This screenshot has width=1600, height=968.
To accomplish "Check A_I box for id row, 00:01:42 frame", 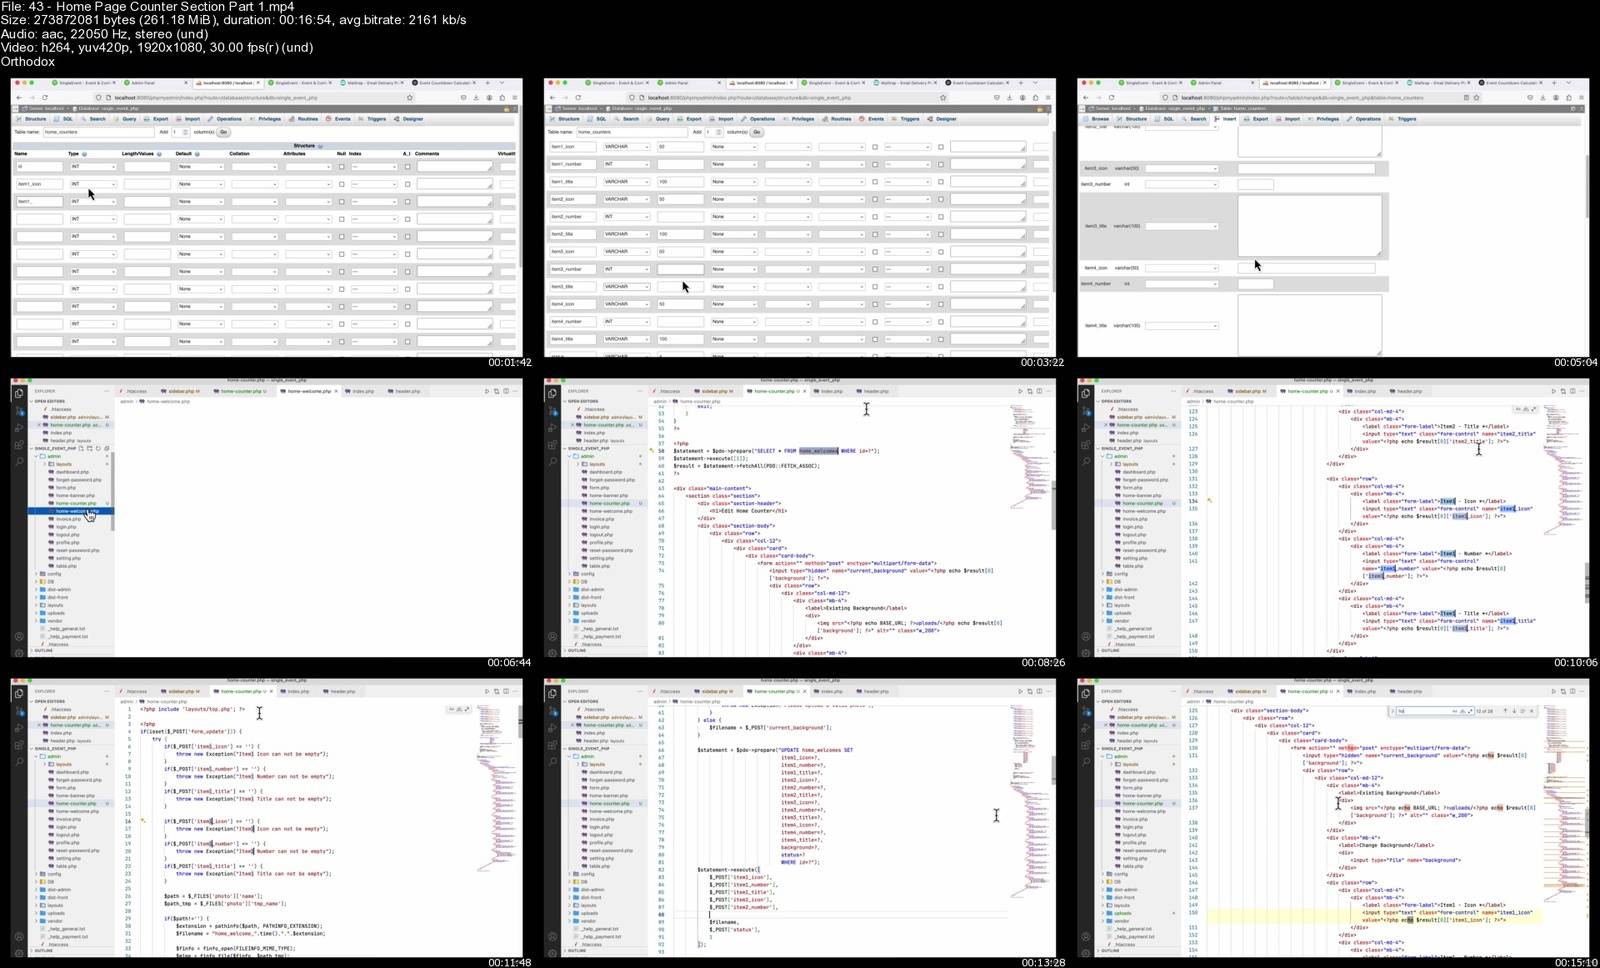I will pos(407,166).
